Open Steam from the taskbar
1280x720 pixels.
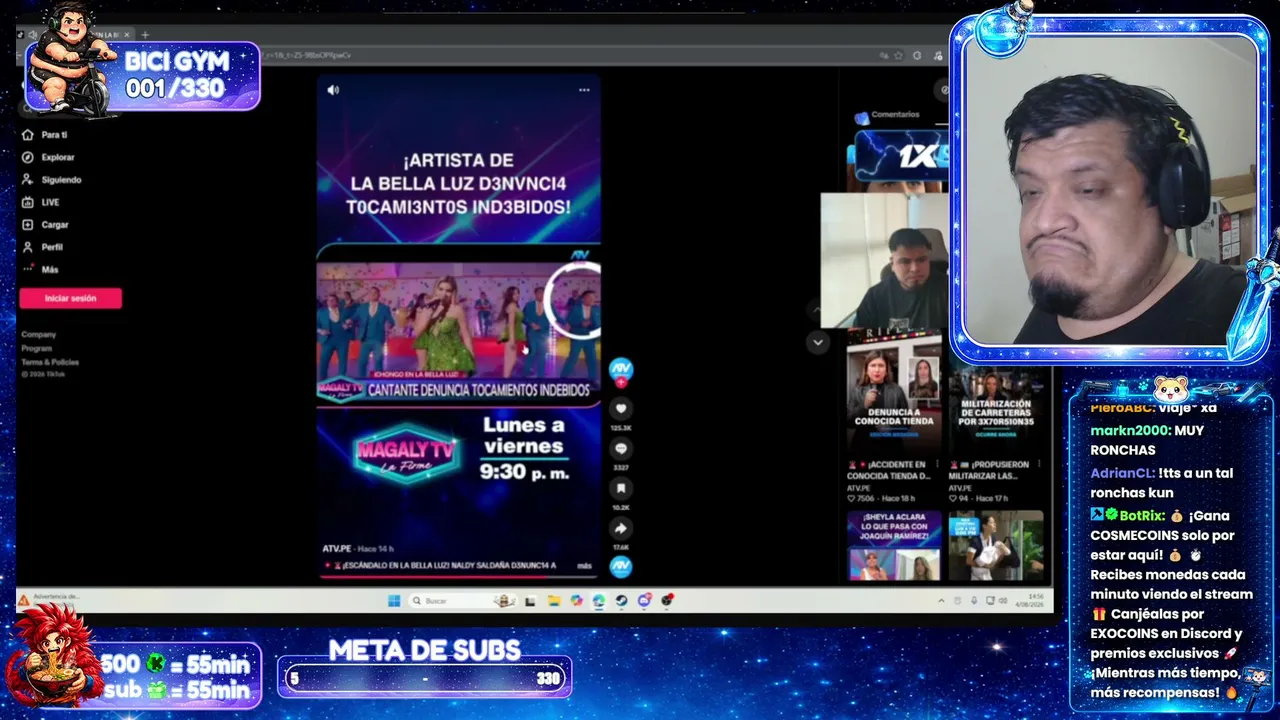pos(621,601)
